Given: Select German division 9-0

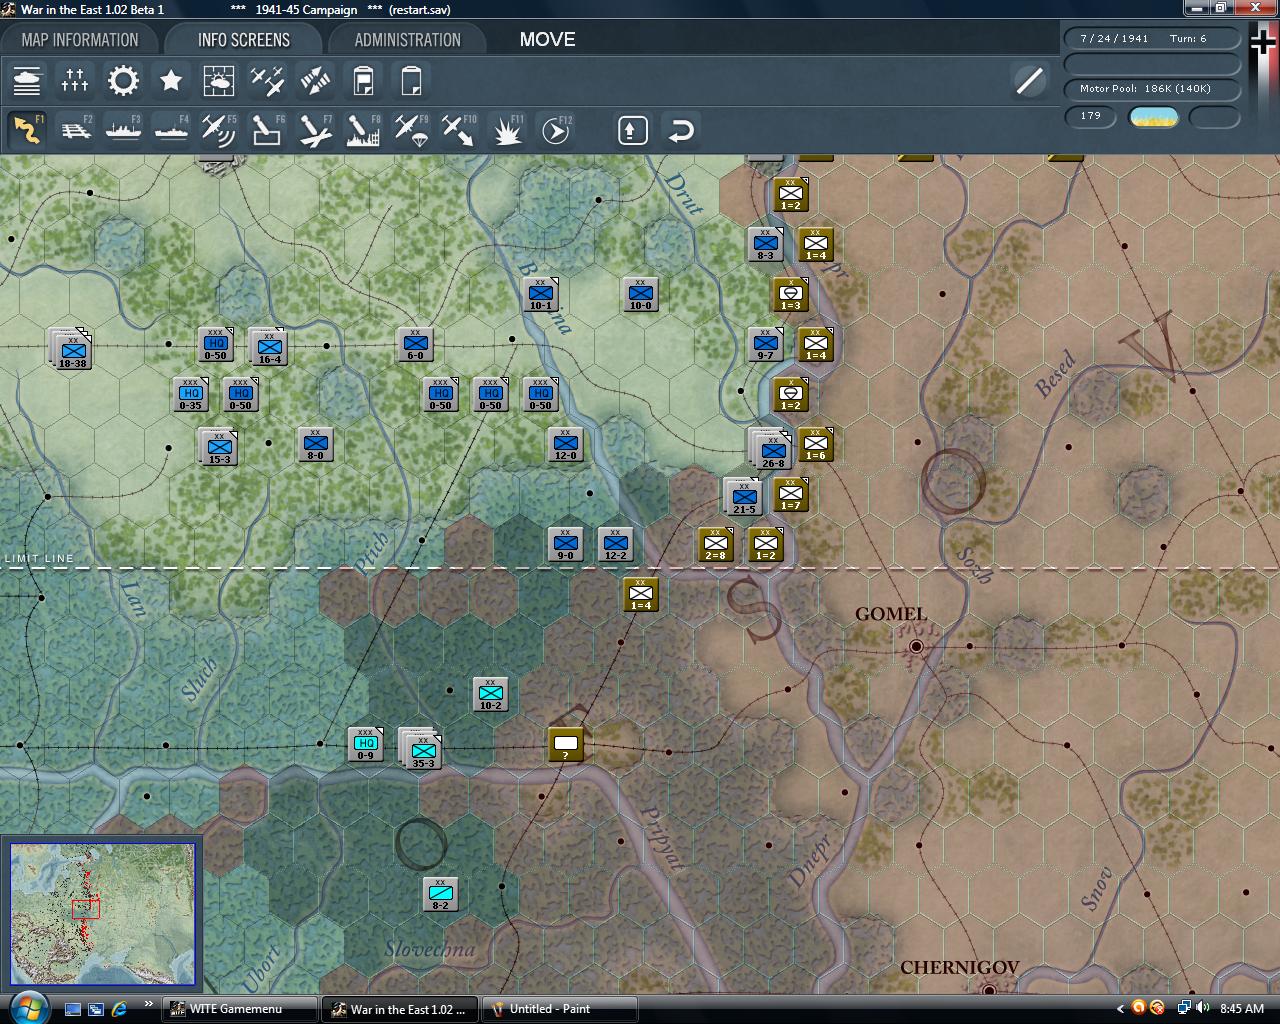Looking at the screenshot, I should 565,544.
